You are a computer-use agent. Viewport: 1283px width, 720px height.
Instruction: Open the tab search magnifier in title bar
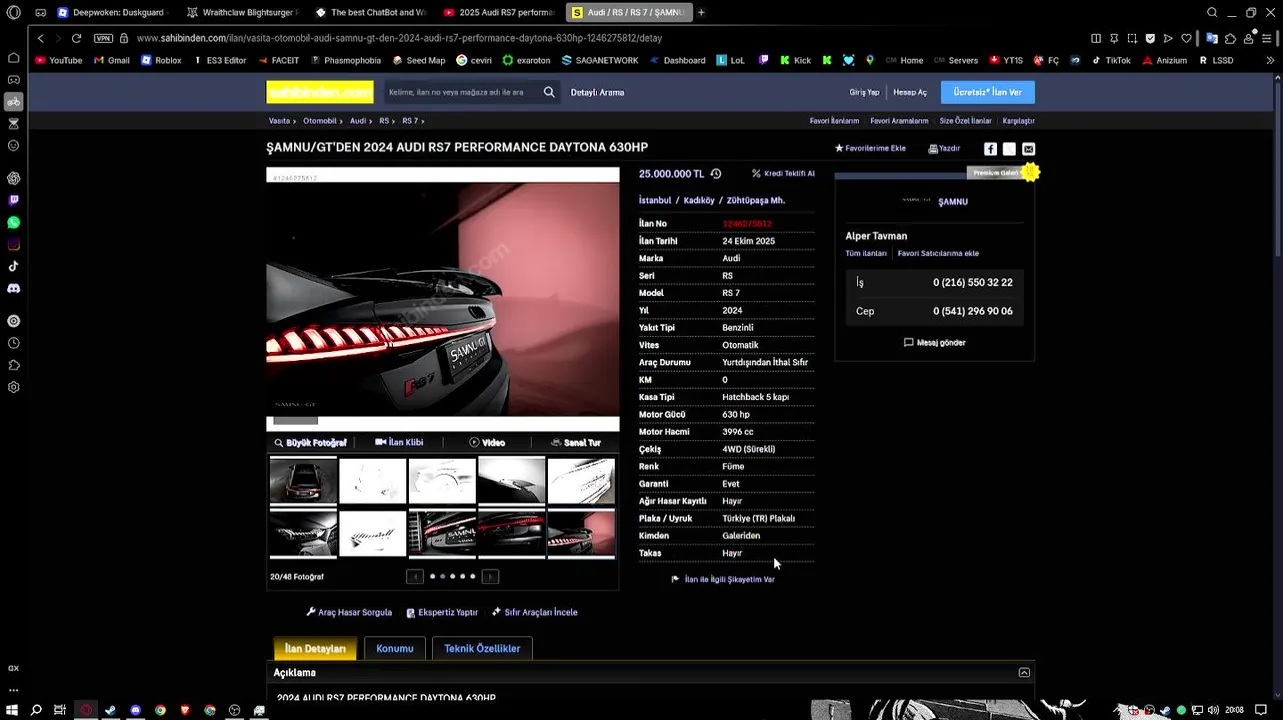pos(1212,12)
